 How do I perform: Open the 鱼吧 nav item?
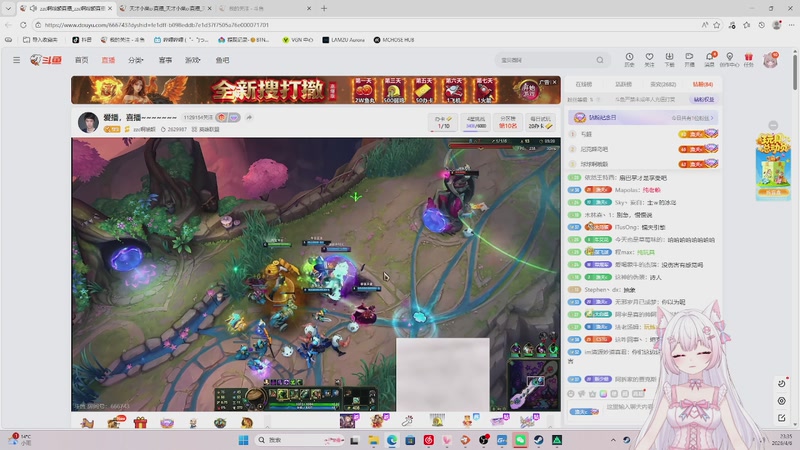point(222,60)
